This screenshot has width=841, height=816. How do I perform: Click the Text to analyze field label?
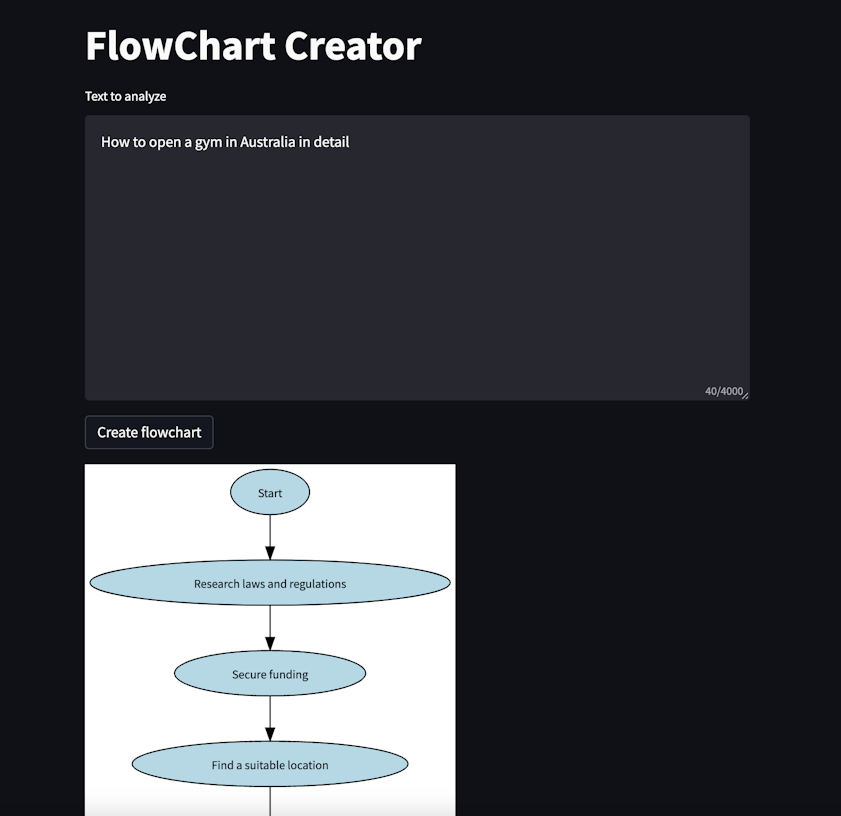pos(125,96)
